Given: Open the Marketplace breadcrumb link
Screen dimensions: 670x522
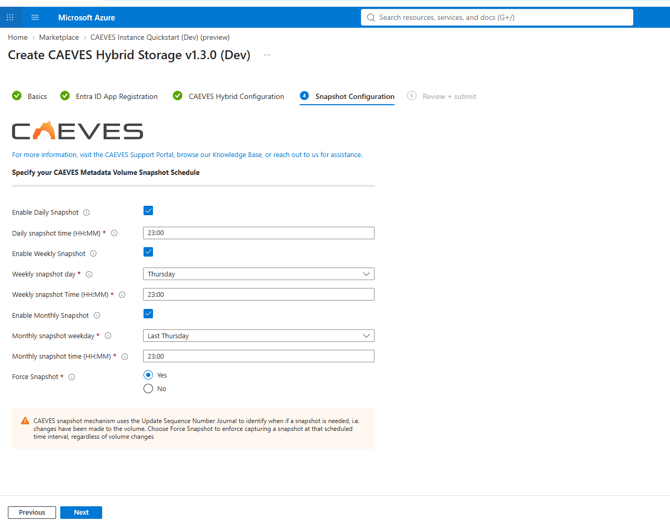Looking at the screenshot, I should 59,38.
